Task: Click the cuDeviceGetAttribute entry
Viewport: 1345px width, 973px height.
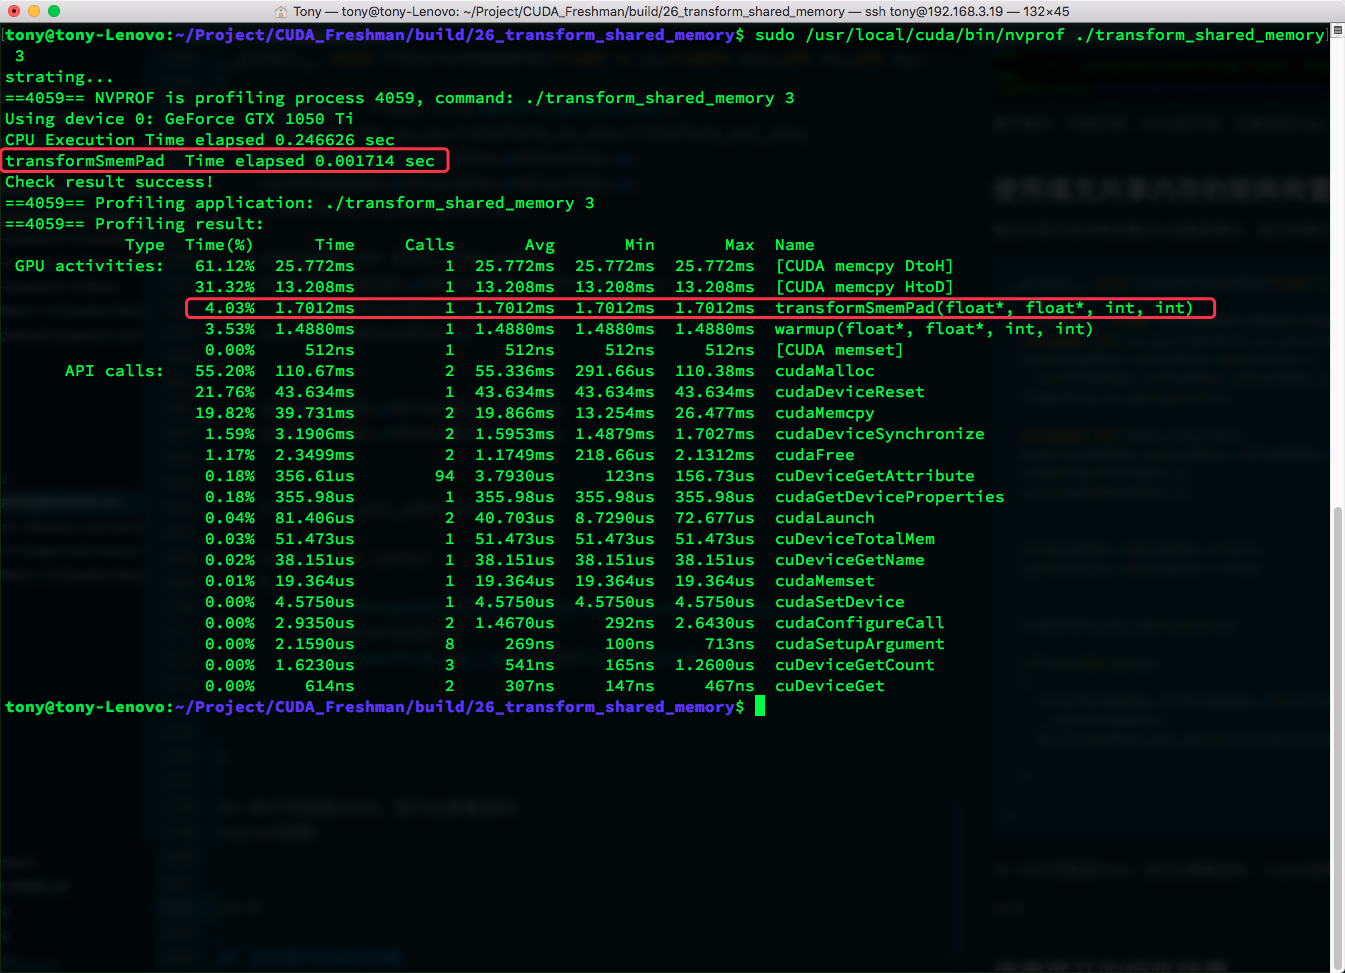Action: (x=874, y=476)
